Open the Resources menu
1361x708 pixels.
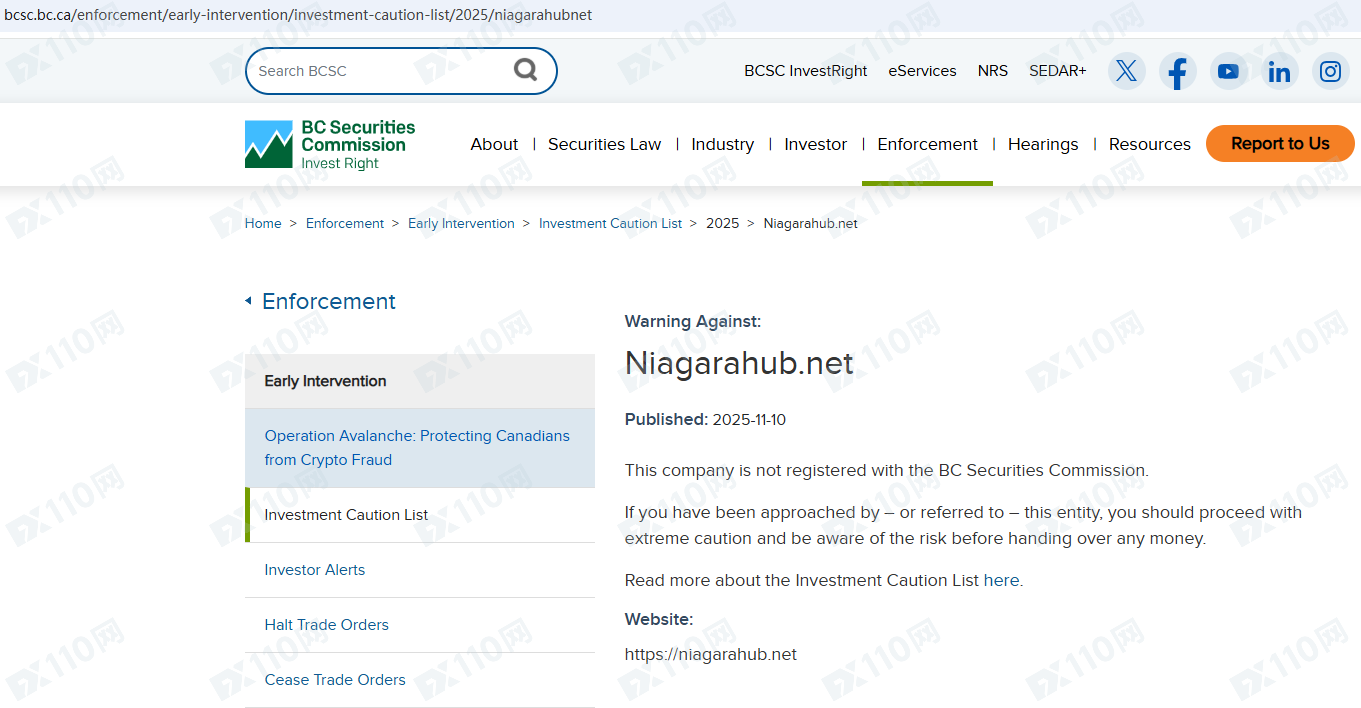[x=1149, y=144]
